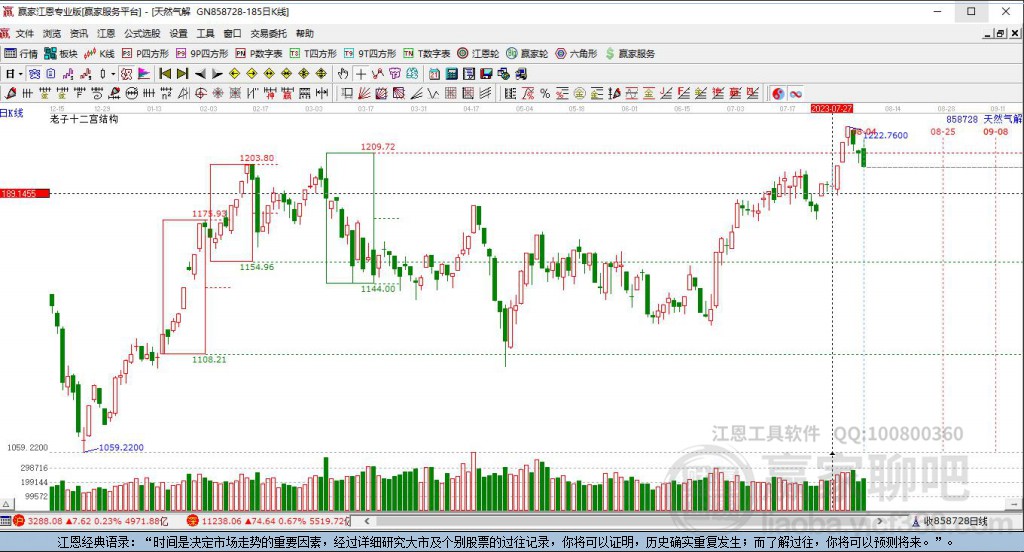Open the 窗口 menu

point(232,33)
